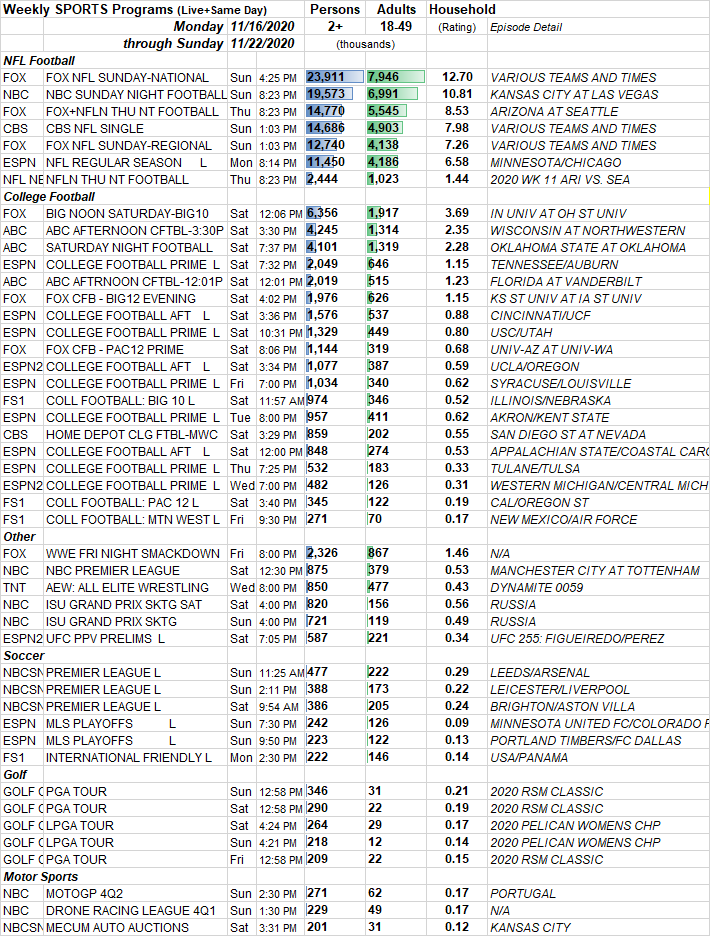This screenshot has height=936, width=710.
Task: Click the NFL Football section header
Action: [x=39, y=60]
